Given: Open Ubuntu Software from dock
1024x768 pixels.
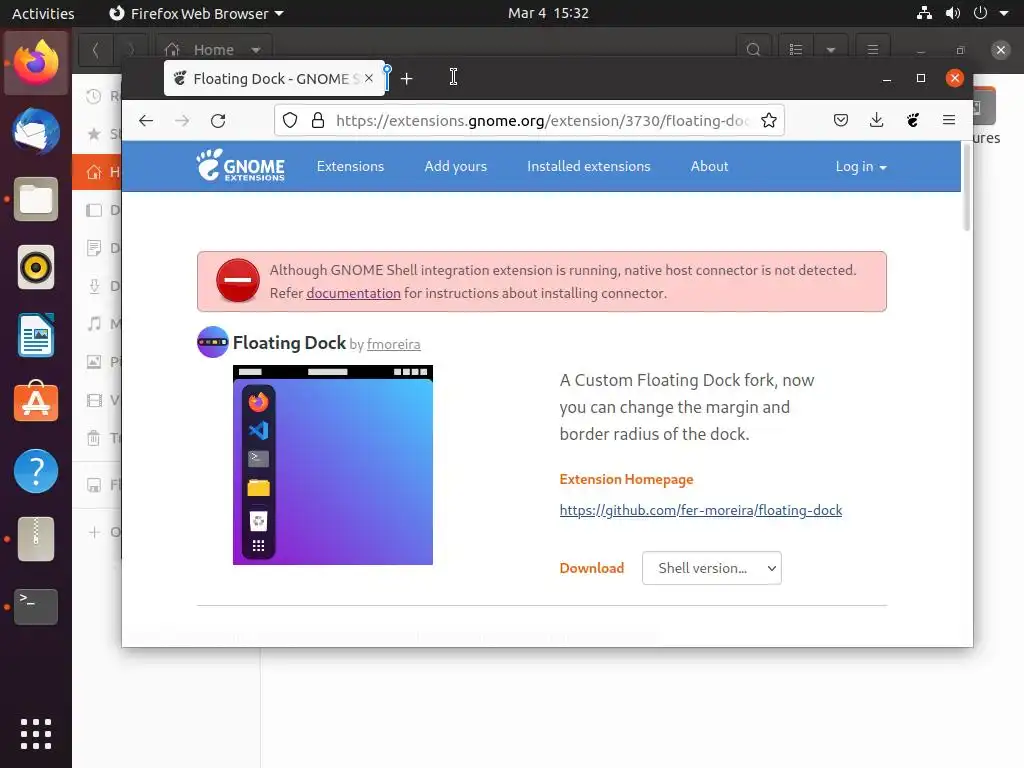Looking at the screenshot, I should [x=36, y=403].
